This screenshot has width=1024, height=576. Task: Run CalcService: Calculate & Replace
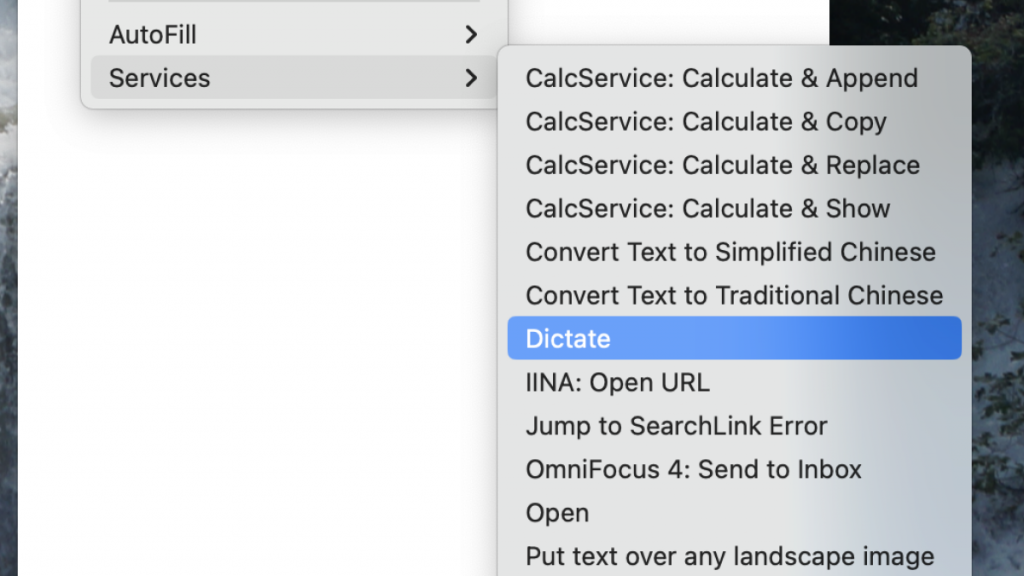coord(722,165)
